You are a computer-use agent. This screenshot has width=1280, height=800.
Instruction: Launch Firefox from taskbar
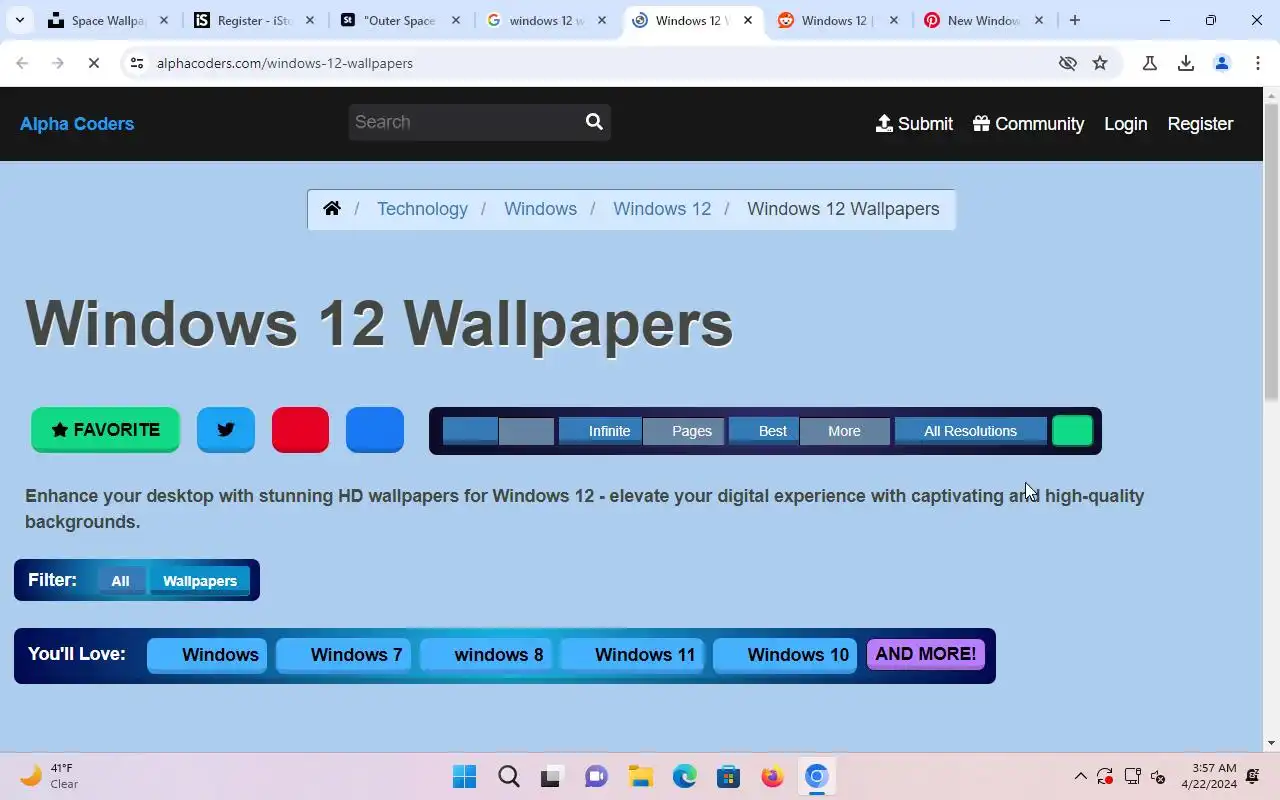tap(772, 776)
